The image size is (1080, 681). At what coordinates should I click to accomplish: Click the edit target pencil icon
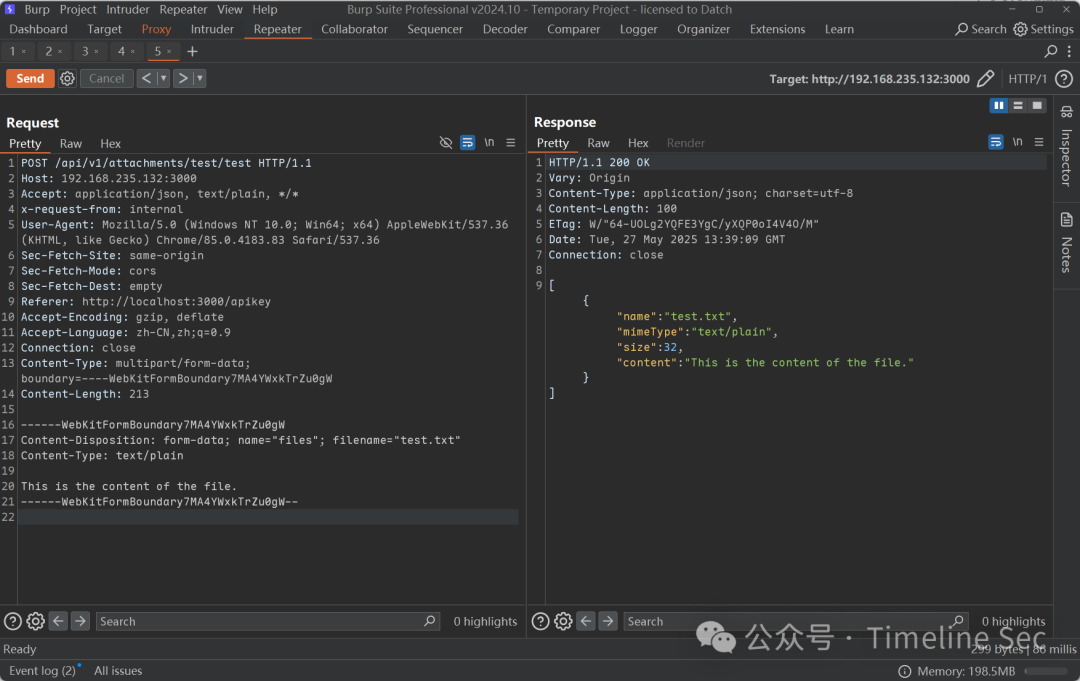pyautogui.click(x=985, y=78)
